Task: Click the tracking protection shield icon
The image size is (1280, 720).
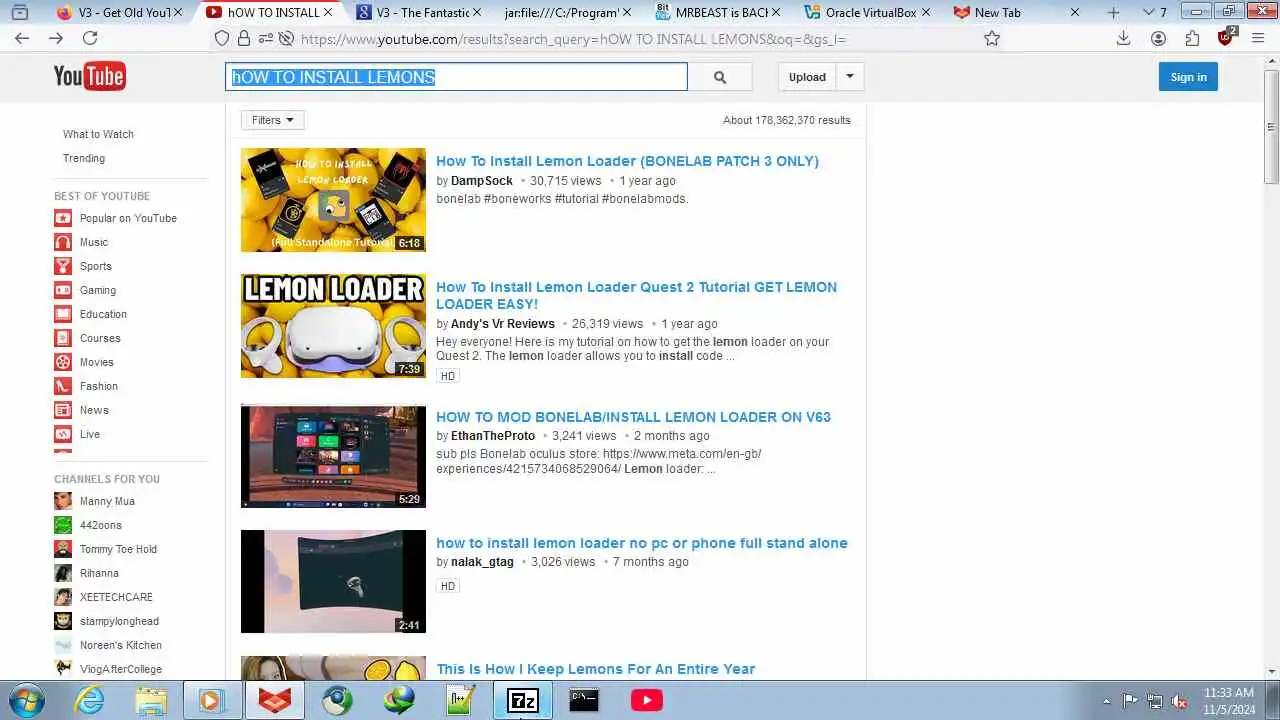Action: 222,38
